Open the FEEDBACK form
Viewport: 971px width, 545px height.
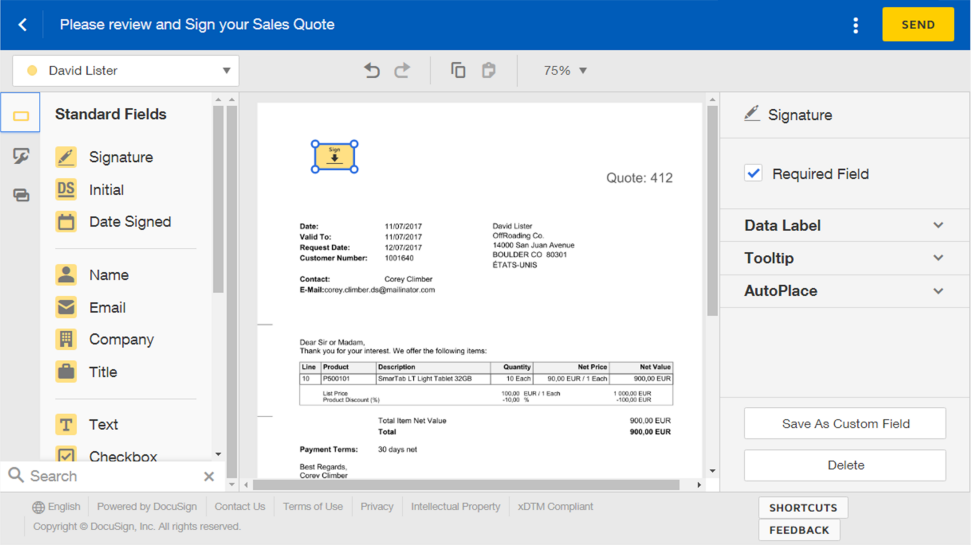tap(799, 530)
